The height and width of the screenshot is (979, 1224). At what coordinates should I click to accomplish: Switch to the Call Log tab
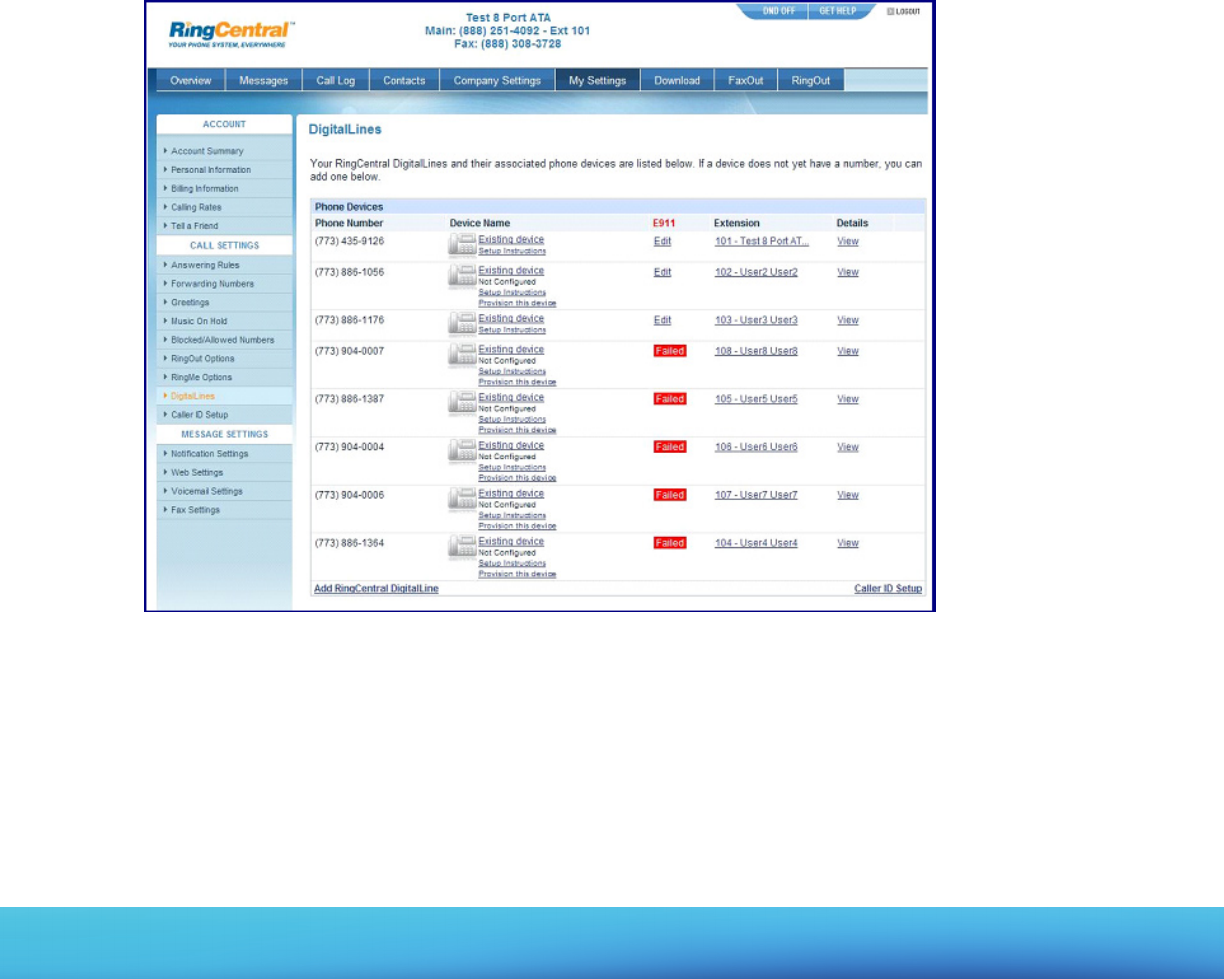[x=336, y=81]
